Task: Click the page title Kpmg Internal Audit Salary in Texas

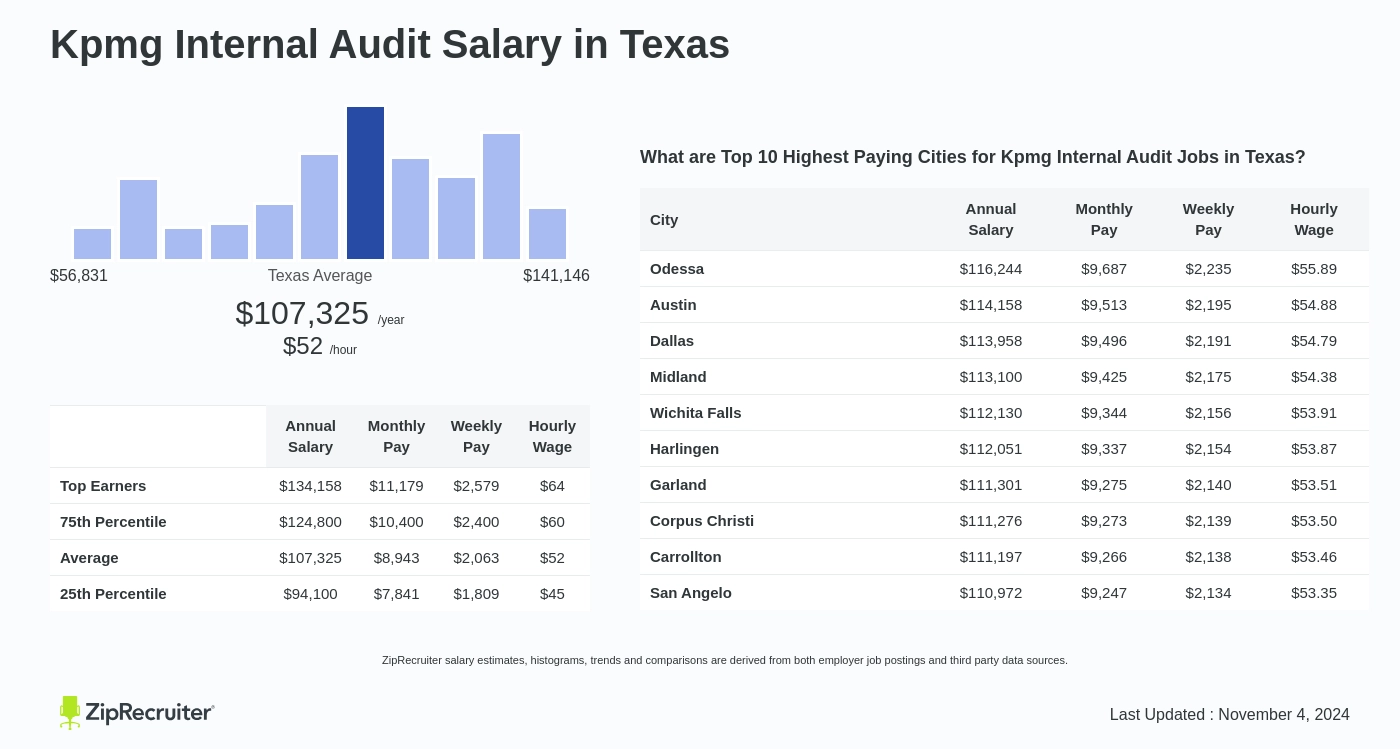Action: [x=390, y=44]
